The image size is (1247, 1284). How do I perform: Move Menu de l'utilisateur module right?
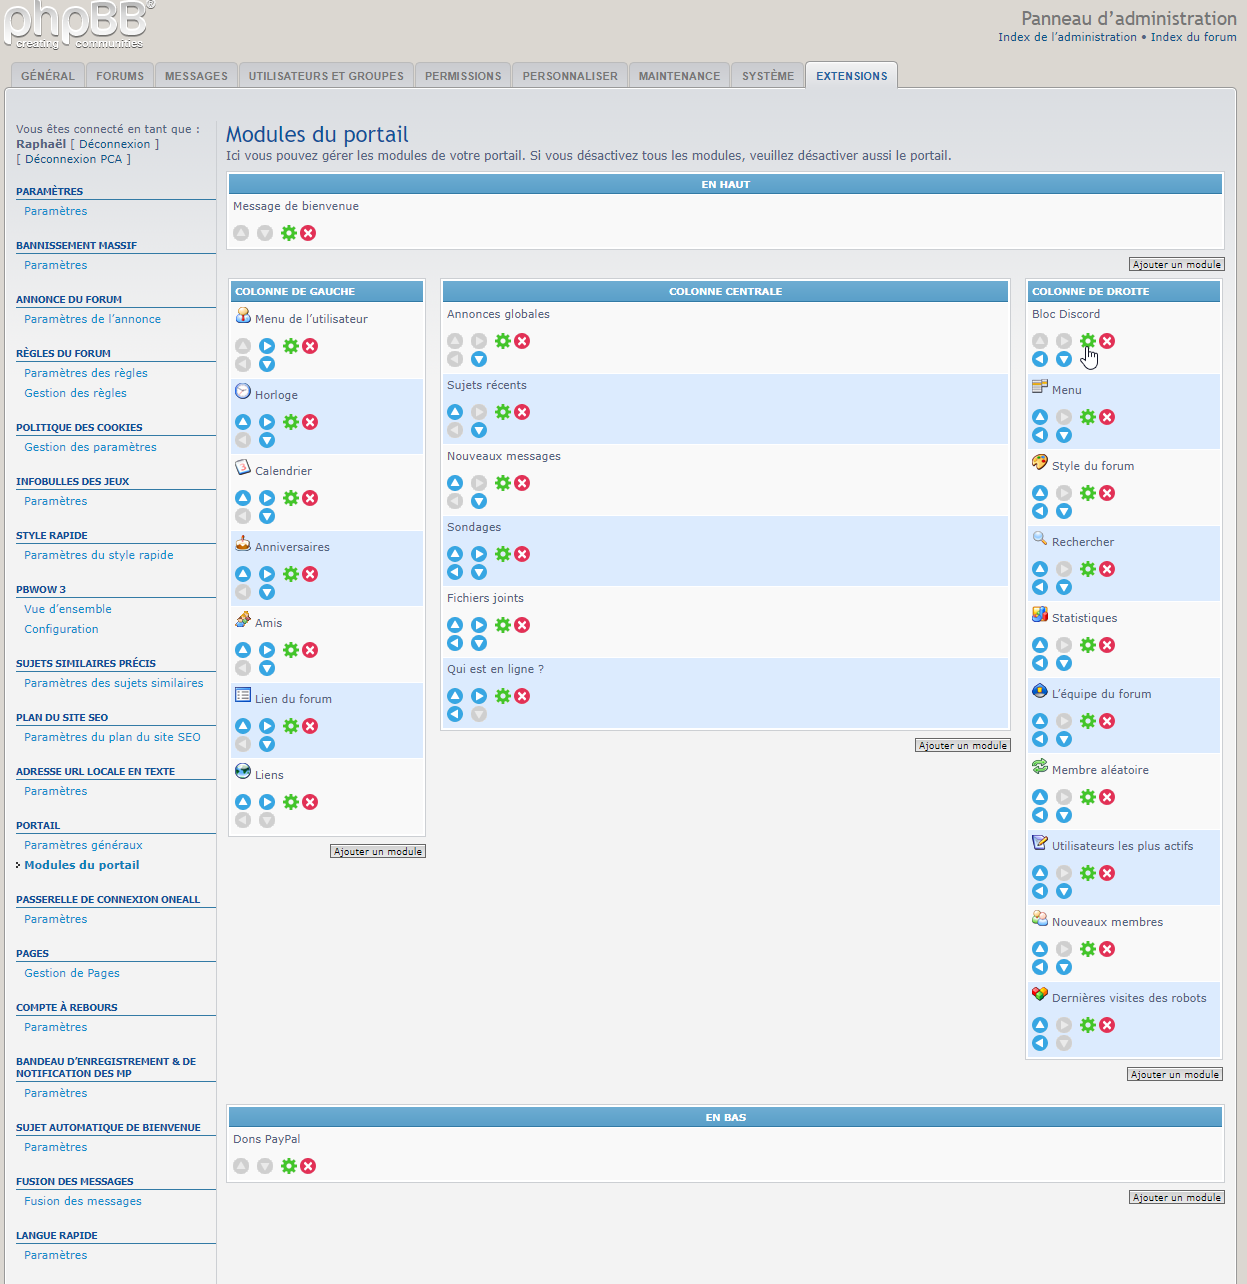tap(267, 346)
